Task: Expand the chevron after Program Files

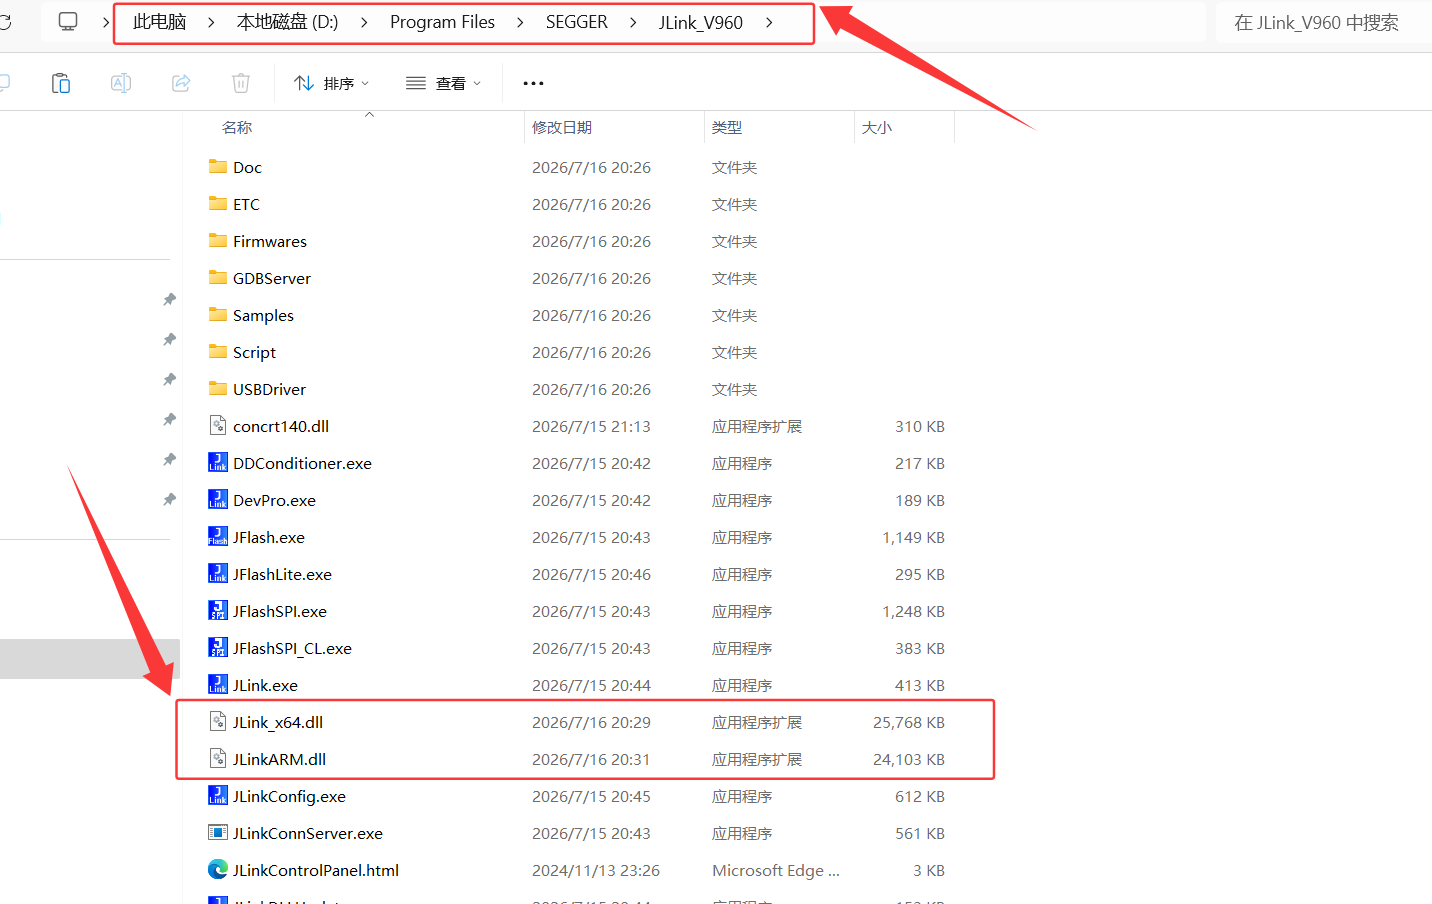Action: (x=520, y=22)
